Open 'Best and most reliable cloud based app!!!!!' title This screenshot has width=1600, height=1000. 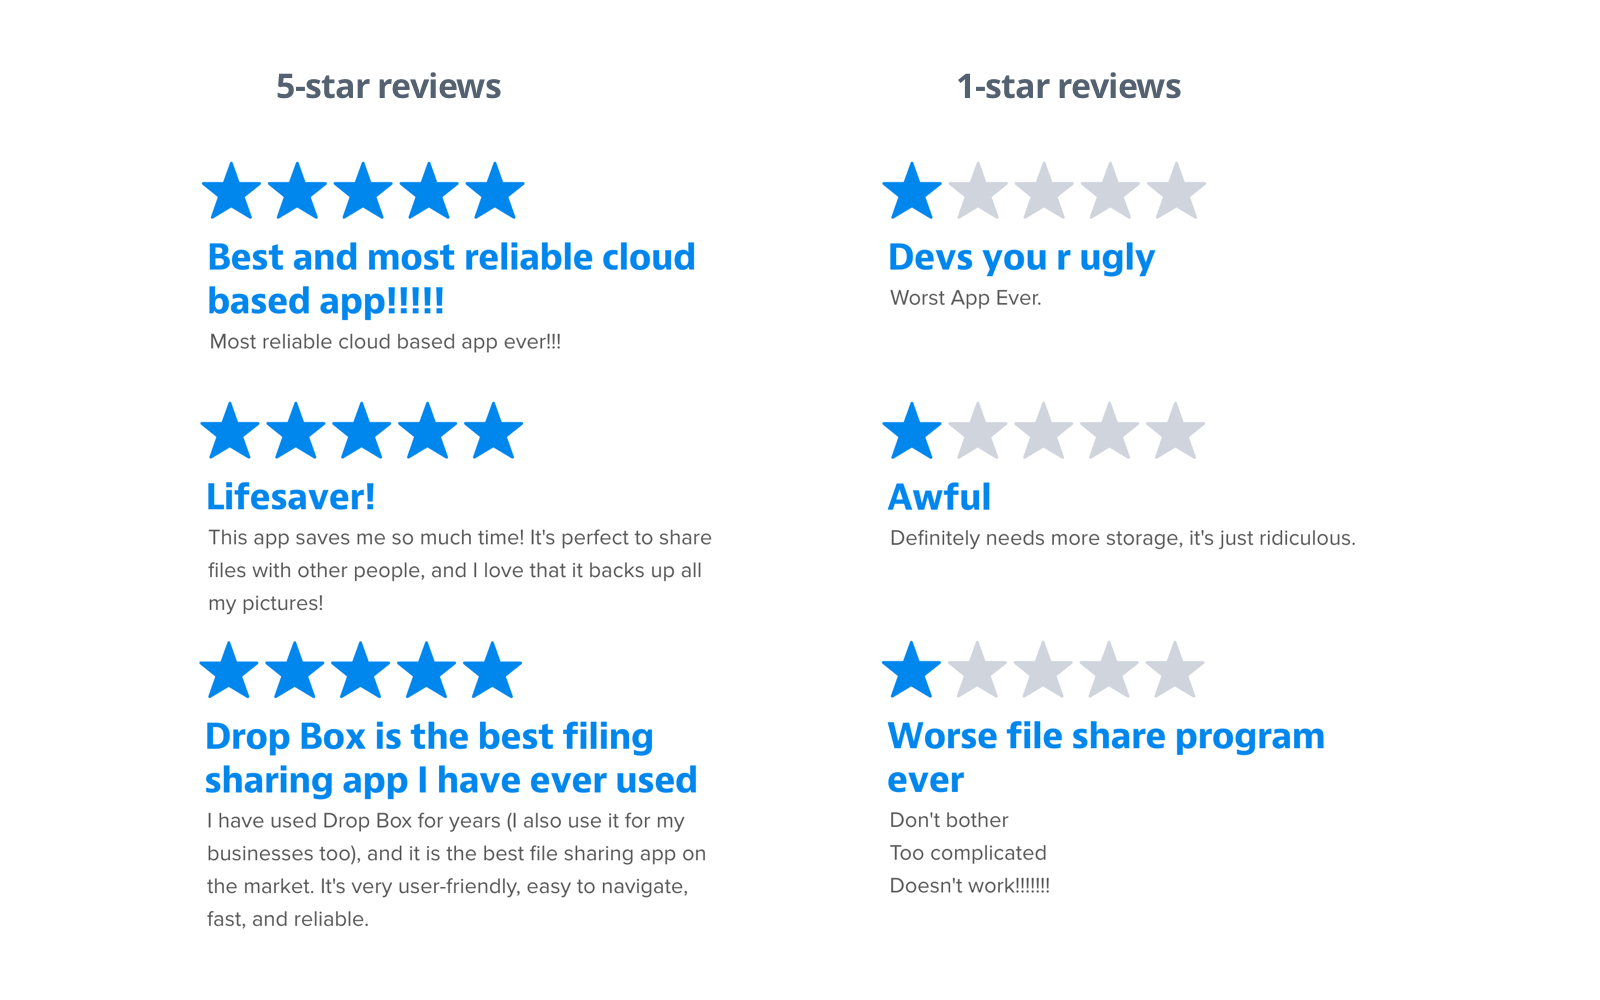tap(451, 279)
